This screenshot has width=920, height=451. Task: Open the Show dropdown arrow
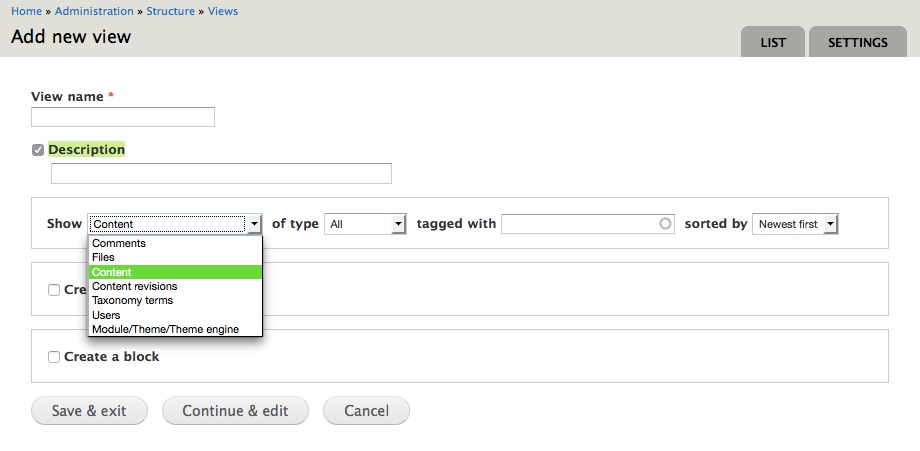(x=254, y=224)
